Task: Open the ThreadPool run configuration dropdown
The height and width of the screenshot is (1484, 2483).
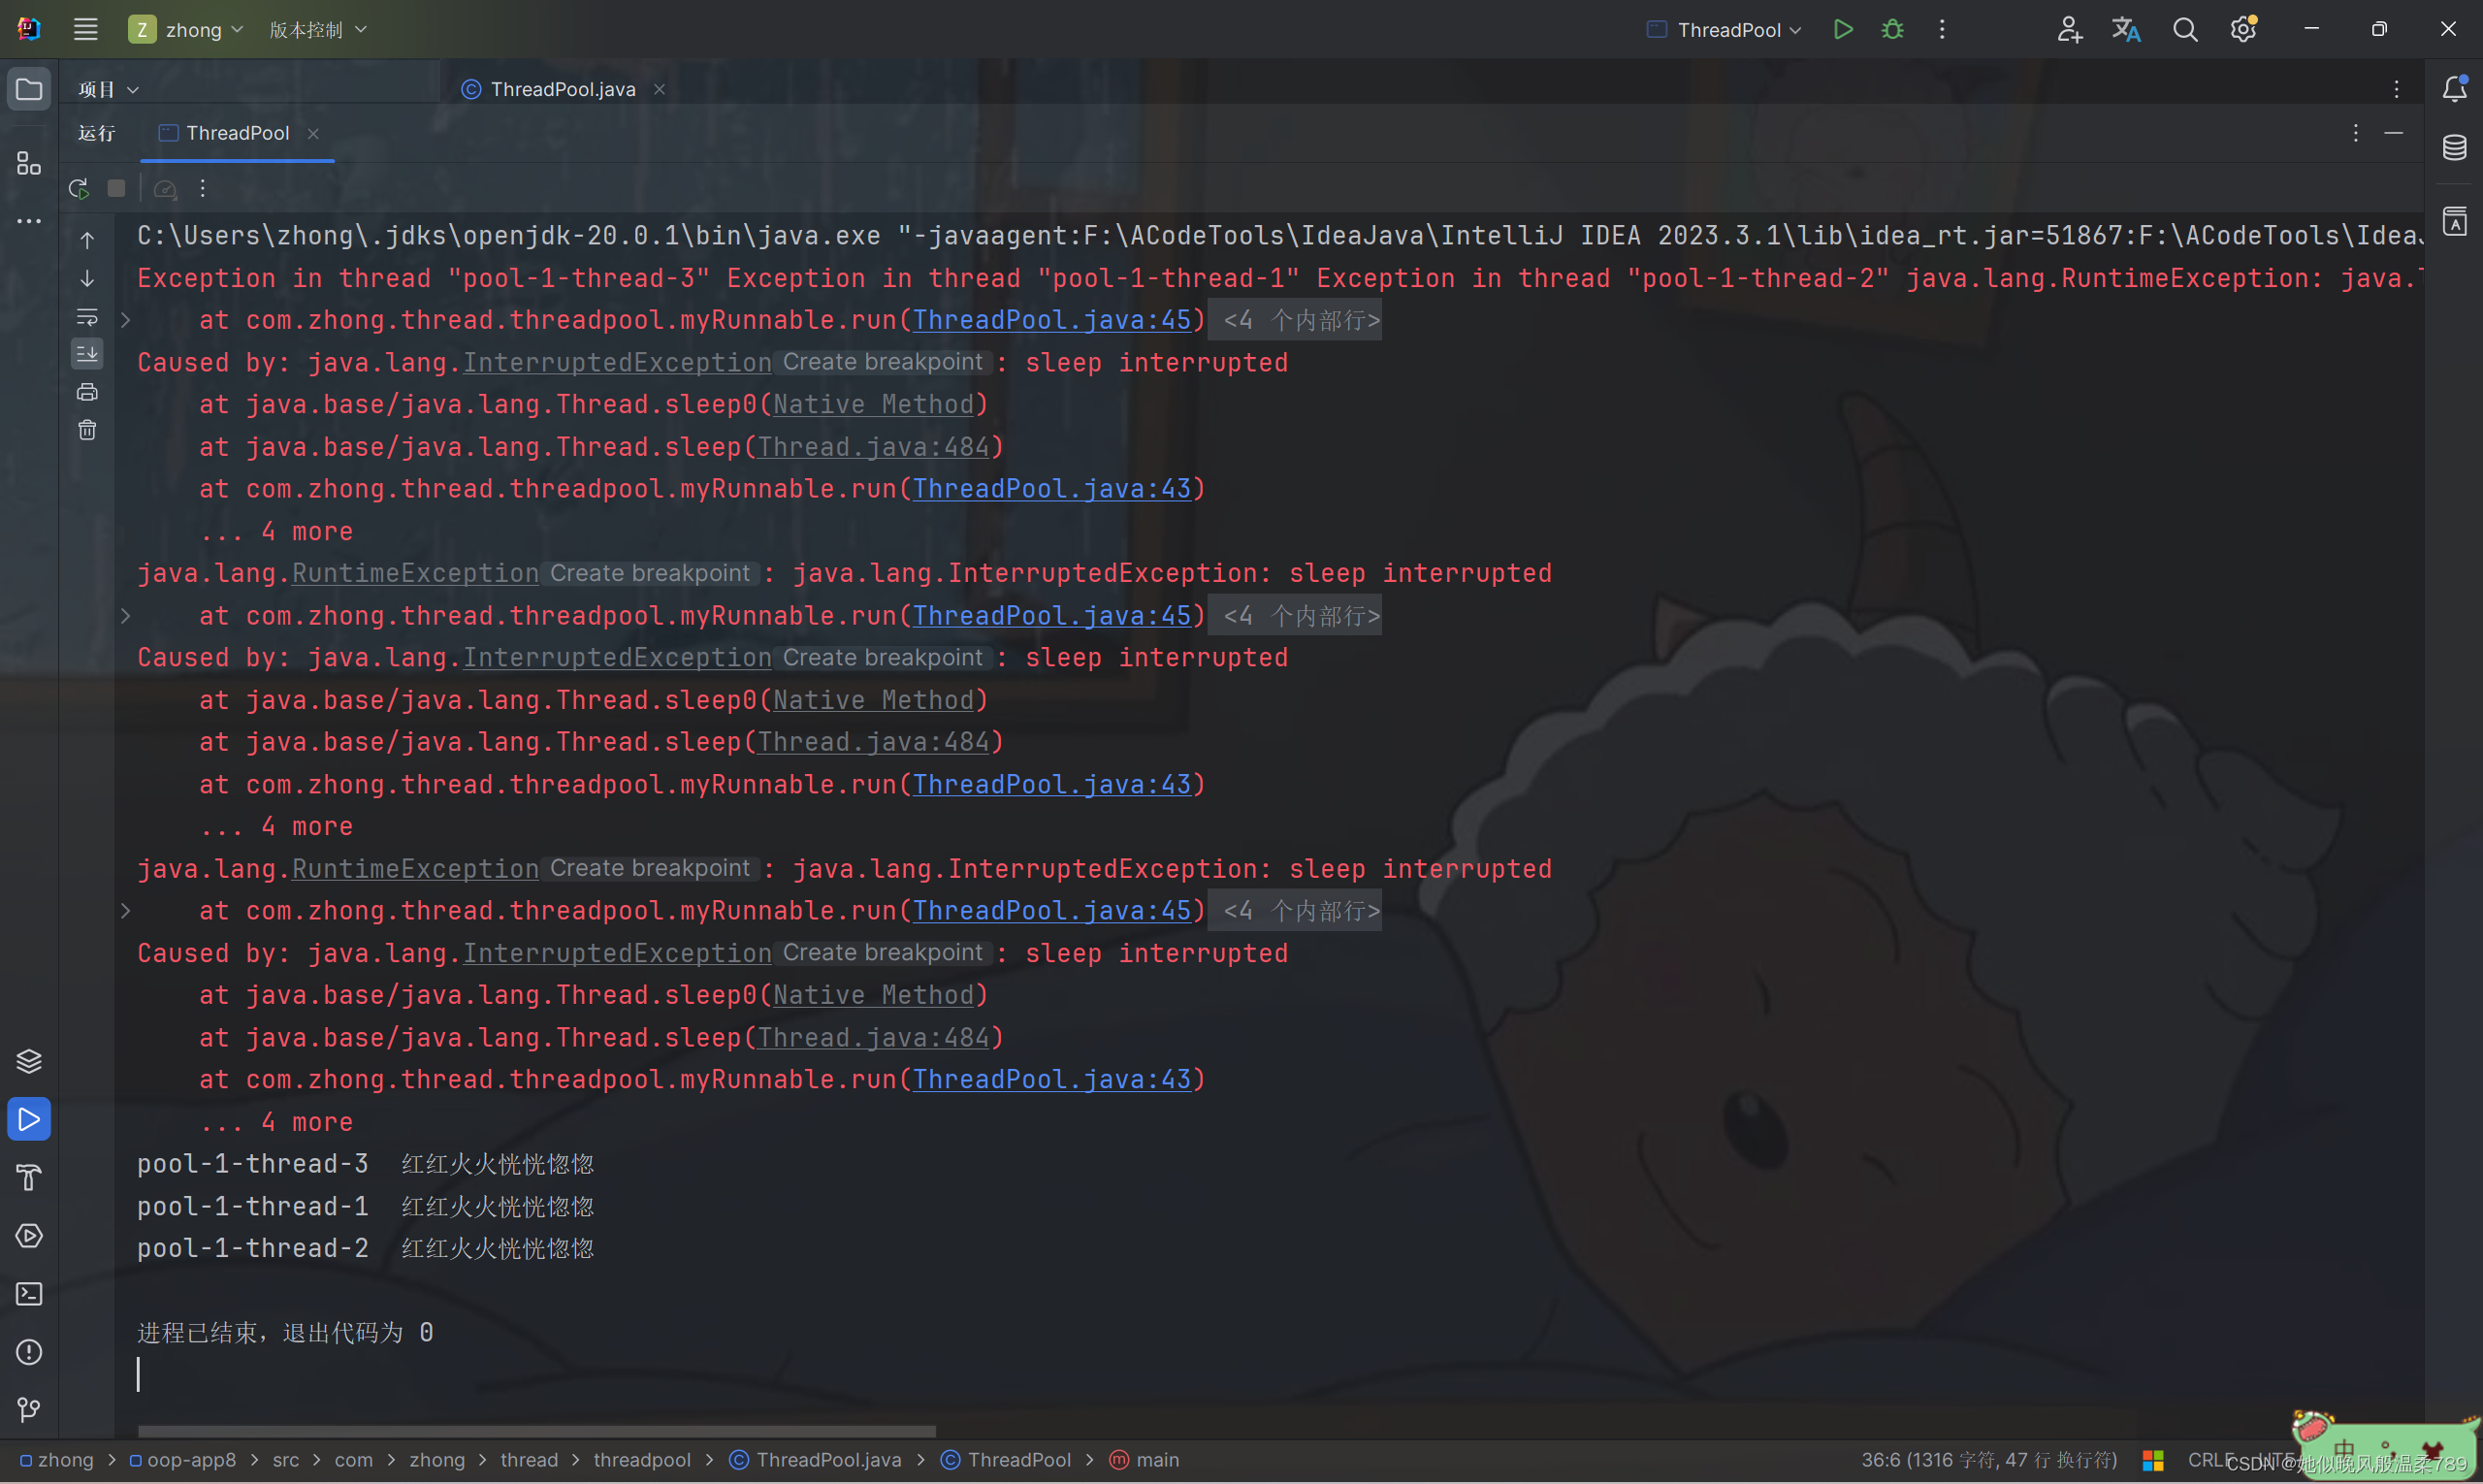Action: click(1724, 29)
